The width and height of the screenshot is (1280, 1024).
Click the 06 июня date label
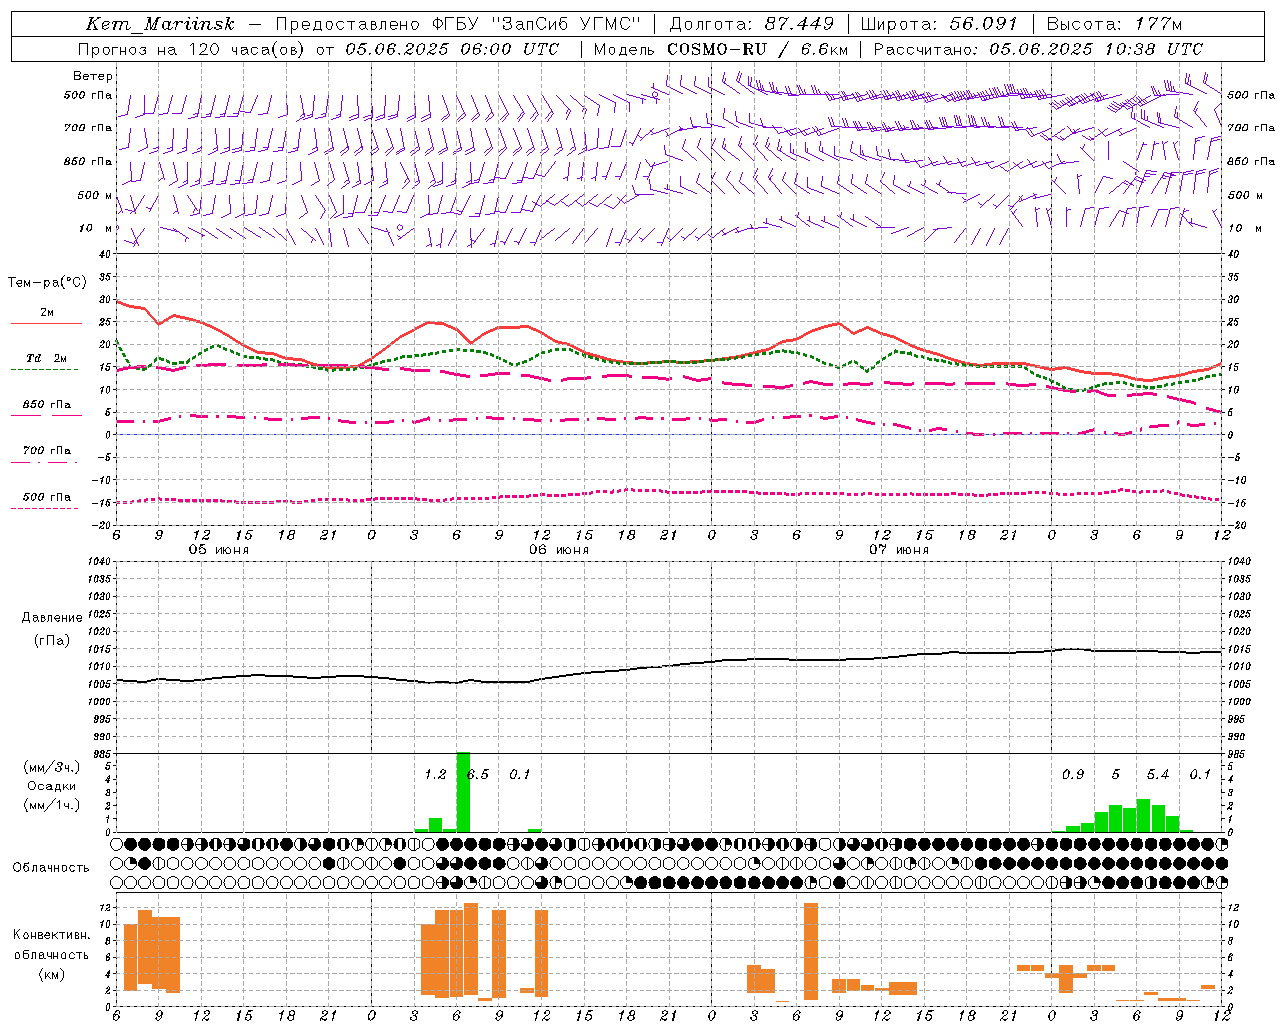[x=559, y=550]
